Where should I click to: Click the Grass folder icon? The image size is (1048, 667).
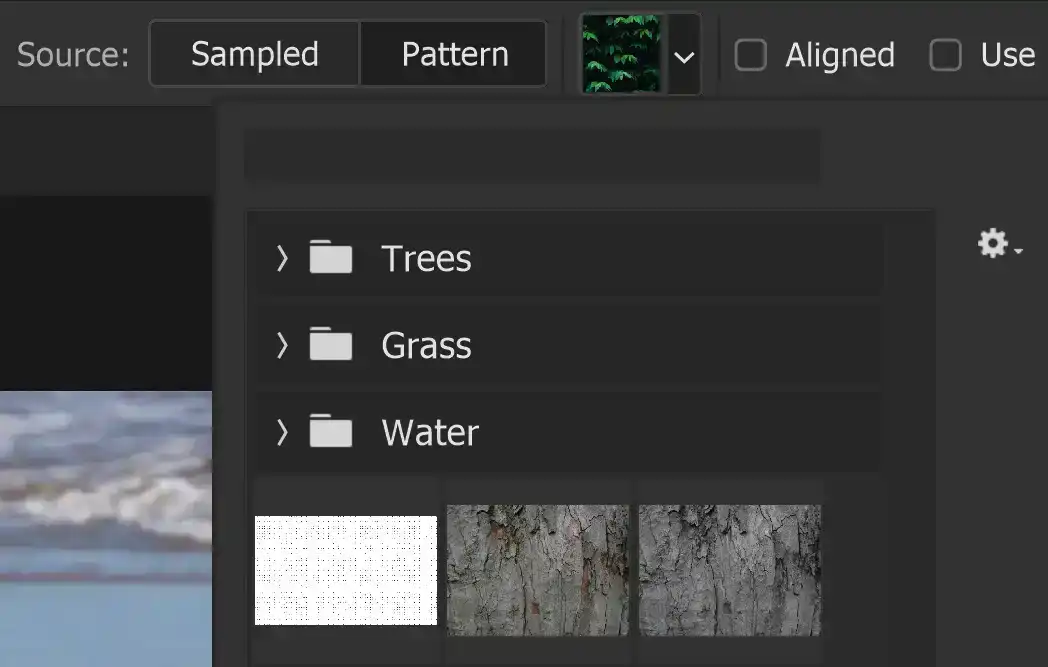pos(331,345)
